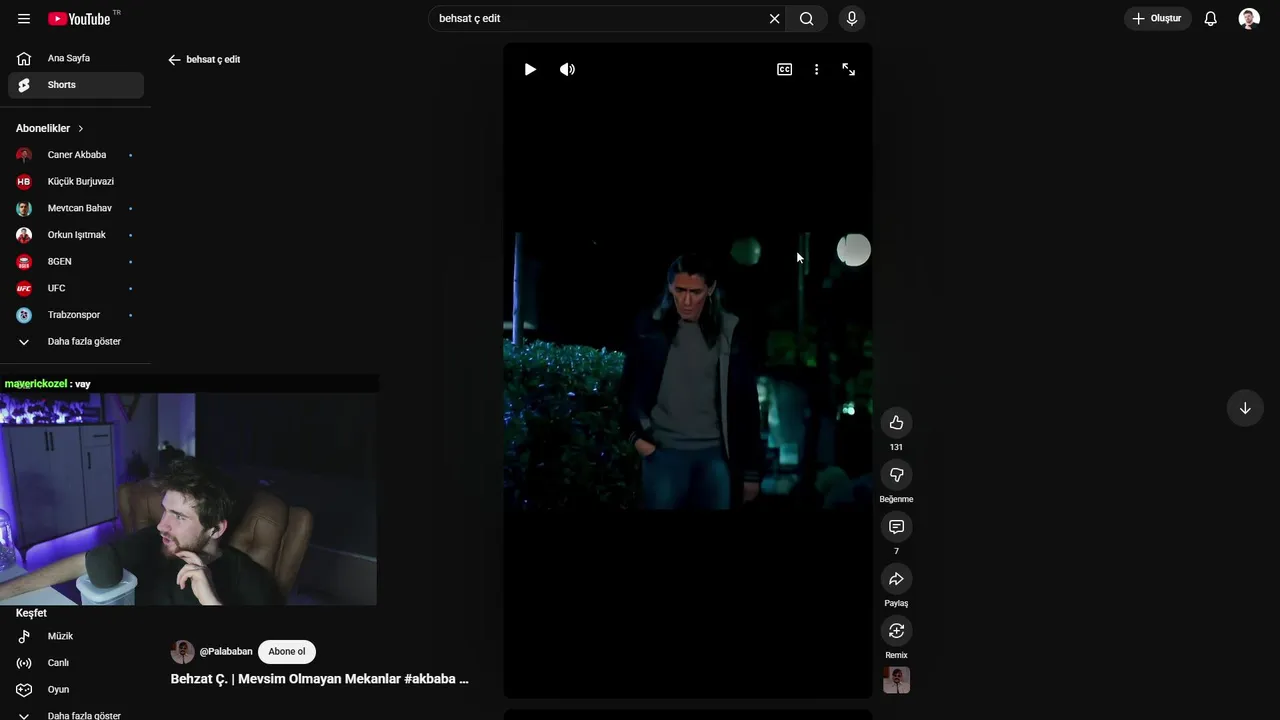Open @Palababan channel avatar
Viewport: 1280px width, 720px height.
pyautogui.click(x=183, y=652)
